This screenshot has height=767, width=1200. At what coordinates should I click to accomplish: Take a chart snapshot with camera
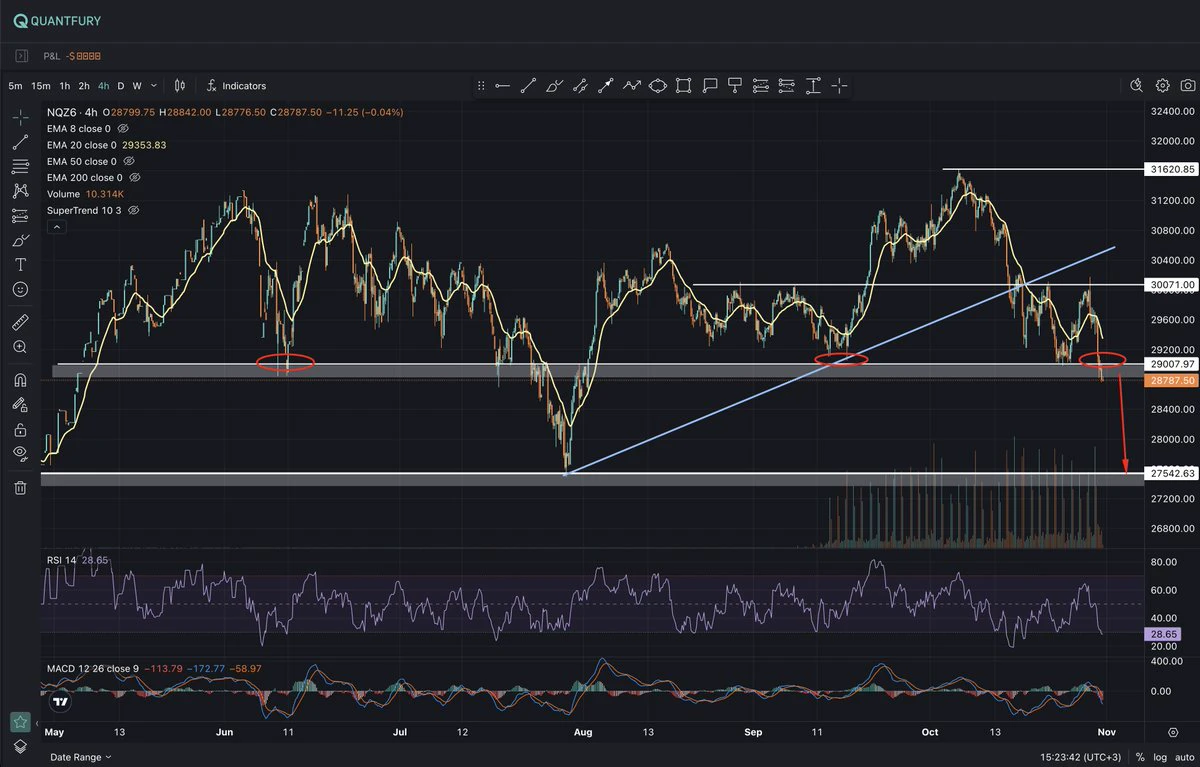pos(1187,86)
